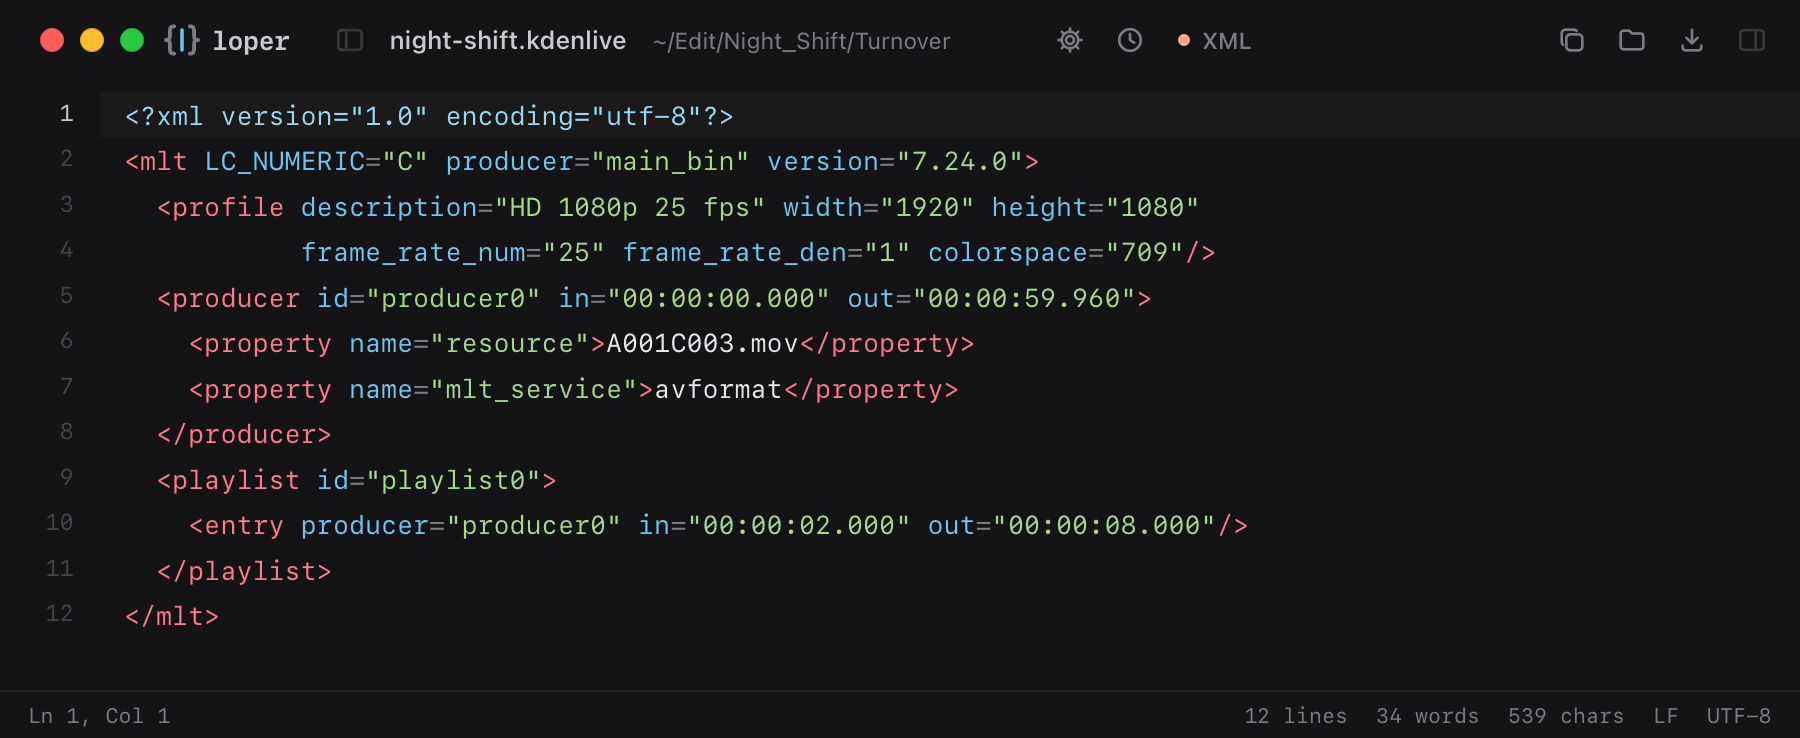Click line number 5 in gutter
1800x738 pixels.
point(66,296)
